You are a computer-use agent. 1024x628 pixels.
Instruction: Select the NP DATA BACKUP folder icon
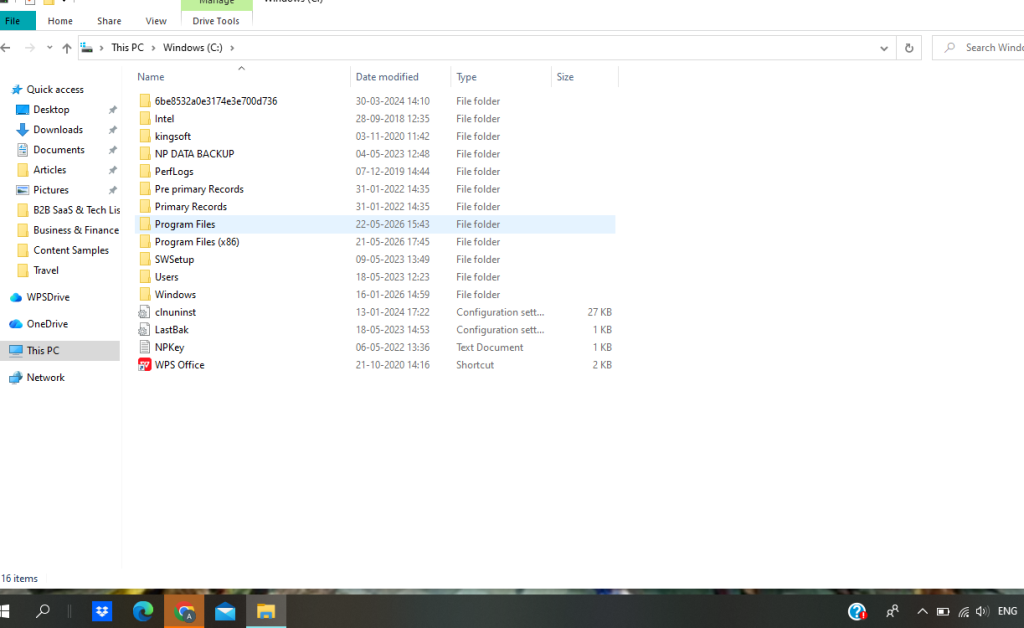145,154
